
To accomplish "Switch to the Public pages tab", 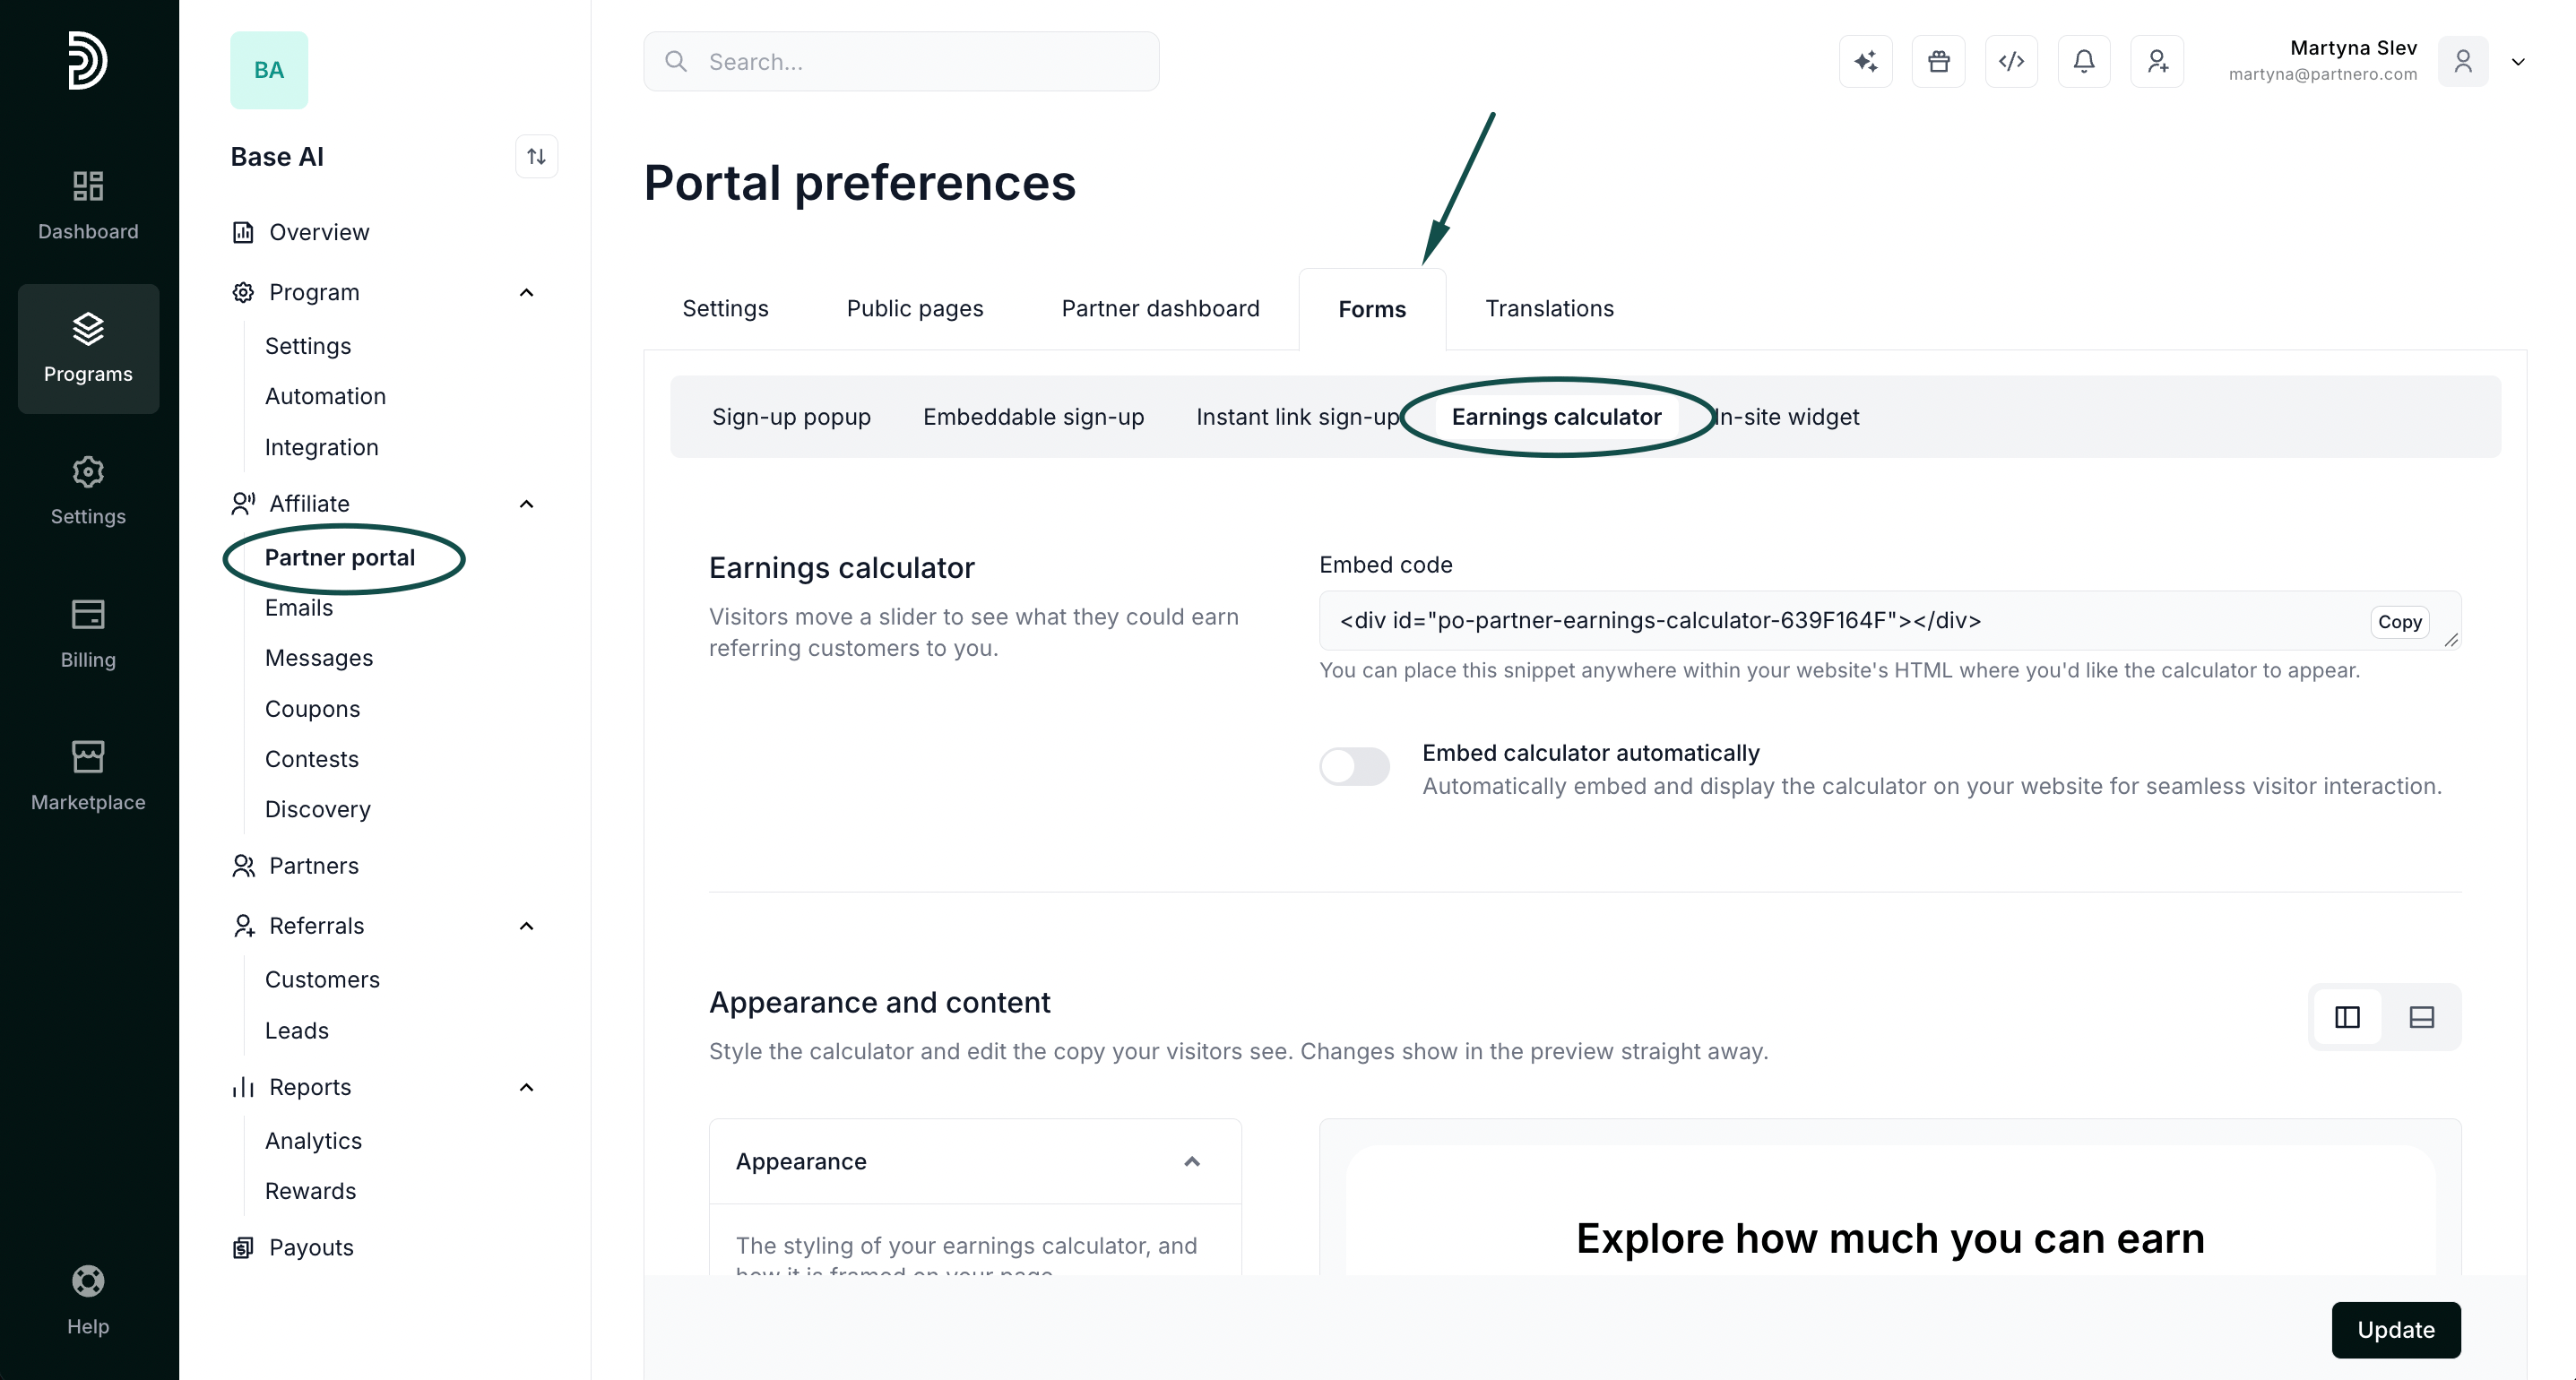I will pos(915,309).
